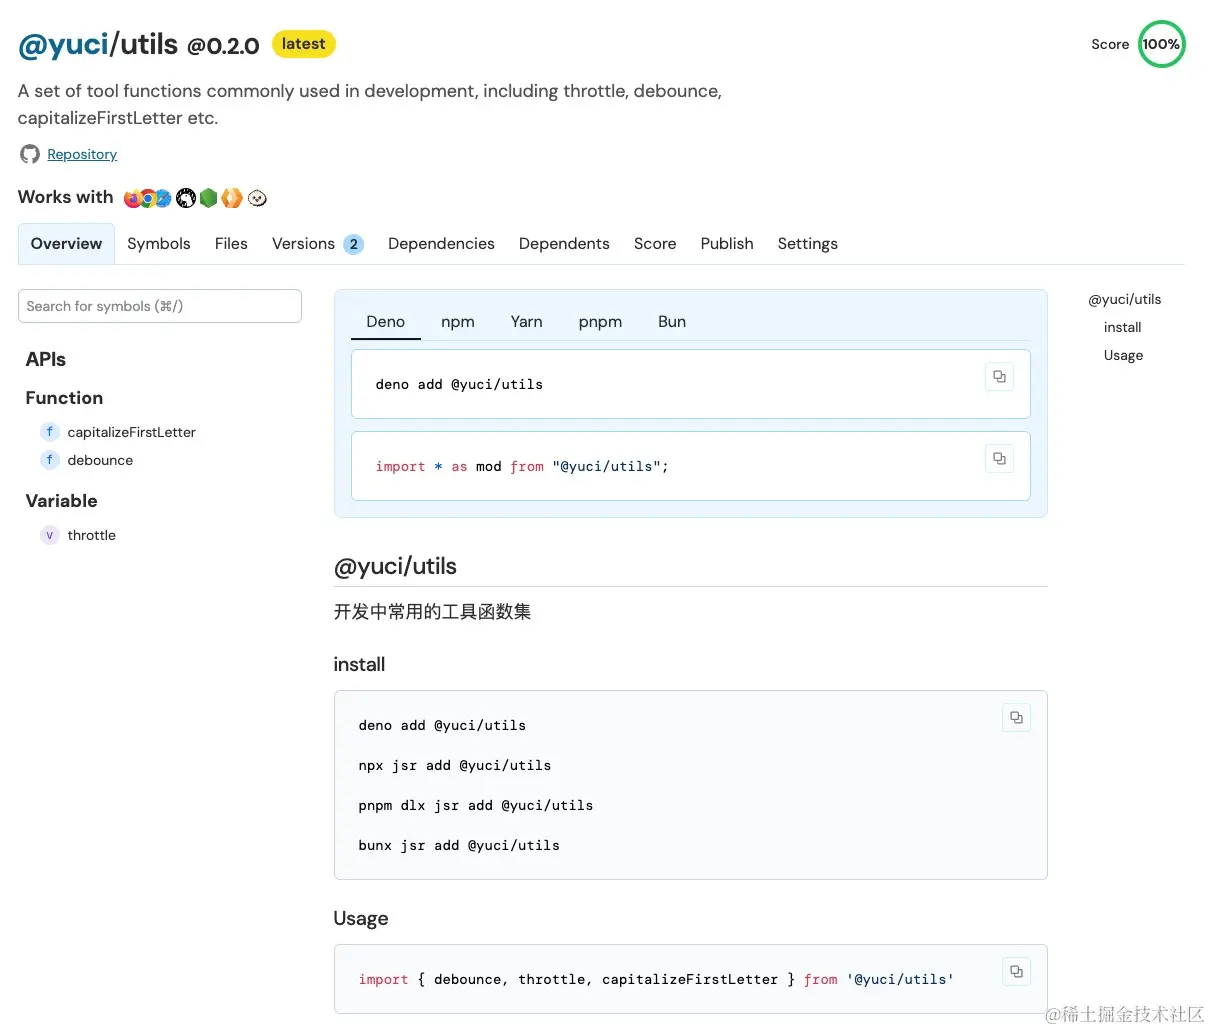Click the @yuci scope link in the title
The height and width of the screenshot is (1031, 1211).
[63, 45]
